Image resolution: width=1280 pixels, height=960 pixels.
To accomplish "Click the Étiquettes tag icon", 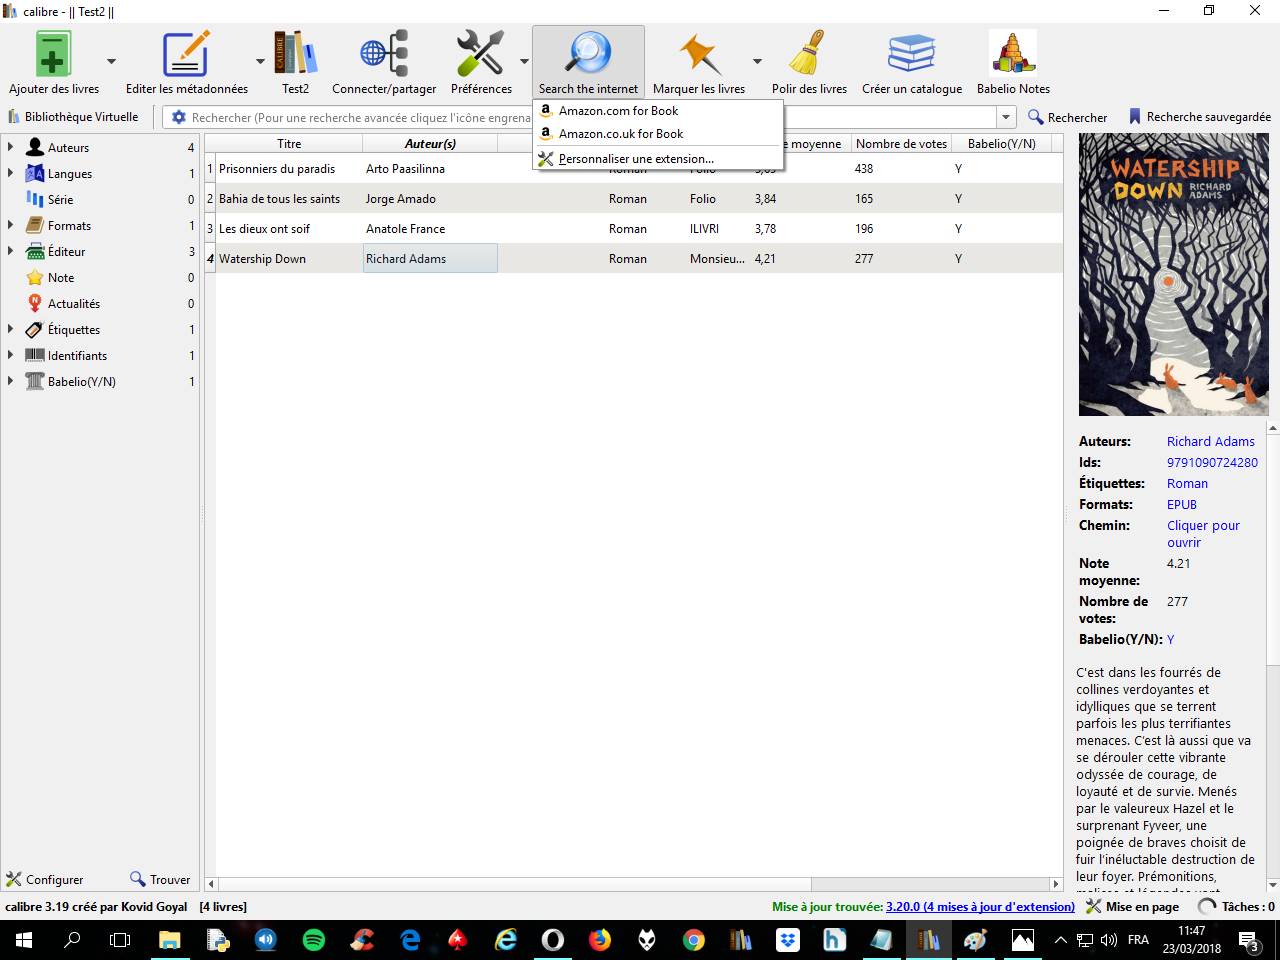I will [x=35, y=329].
